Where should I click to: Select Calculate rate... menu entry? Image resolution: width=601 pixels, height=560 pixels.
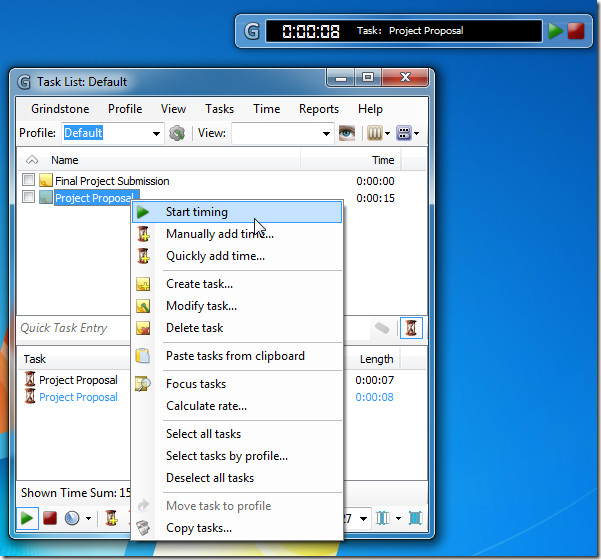[x=237, y=406]
